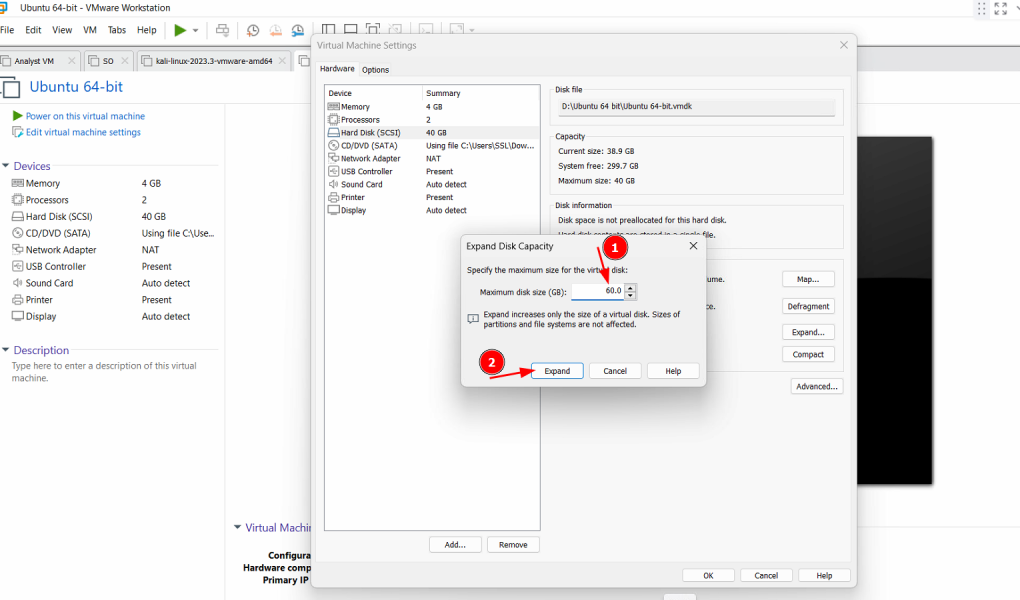Click the Compact button
The image size is (1020, 600).
pyautogui.click(x=808, y=355)
